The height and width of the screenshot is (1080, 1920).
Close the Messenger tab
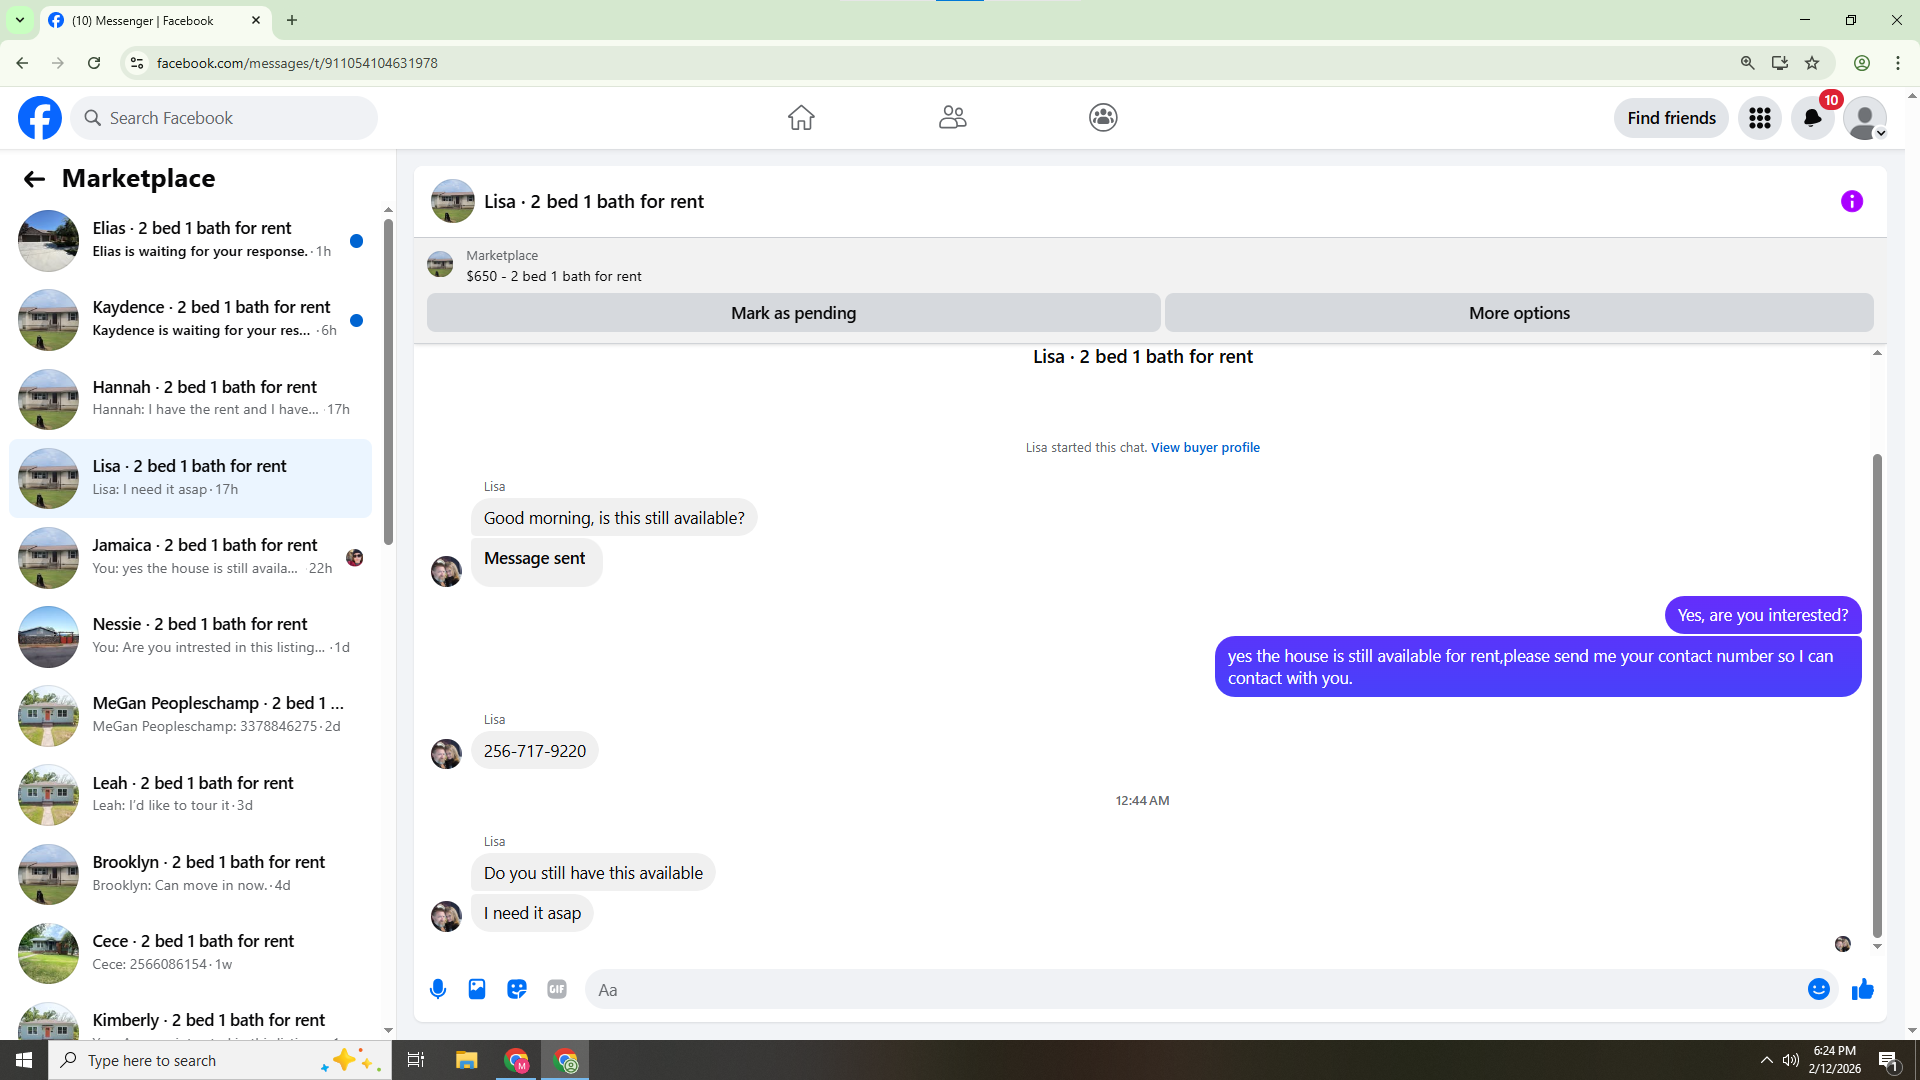coord(256,20)
